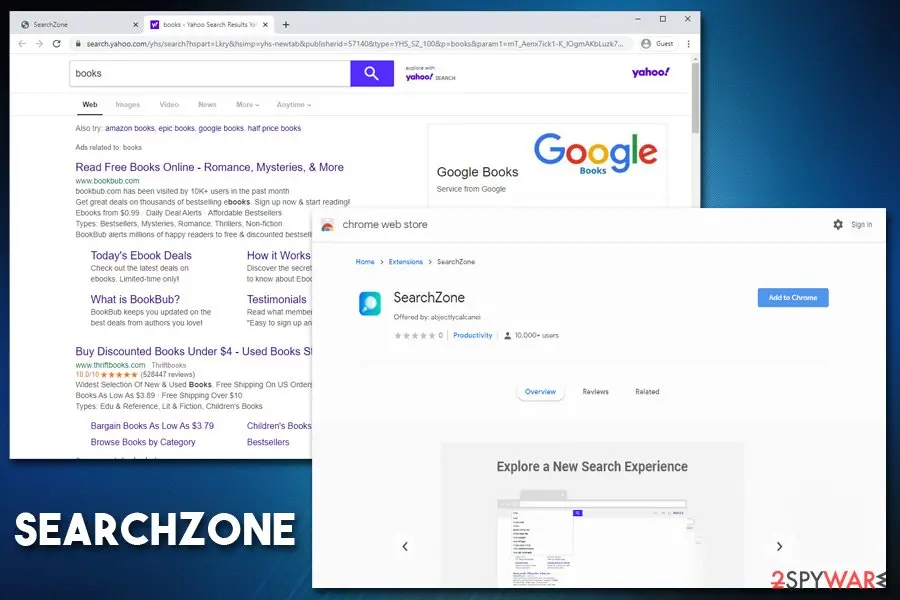Open the Chrome three-dot menu
Screen dimensions: 900x600
[x=688, y=44]
